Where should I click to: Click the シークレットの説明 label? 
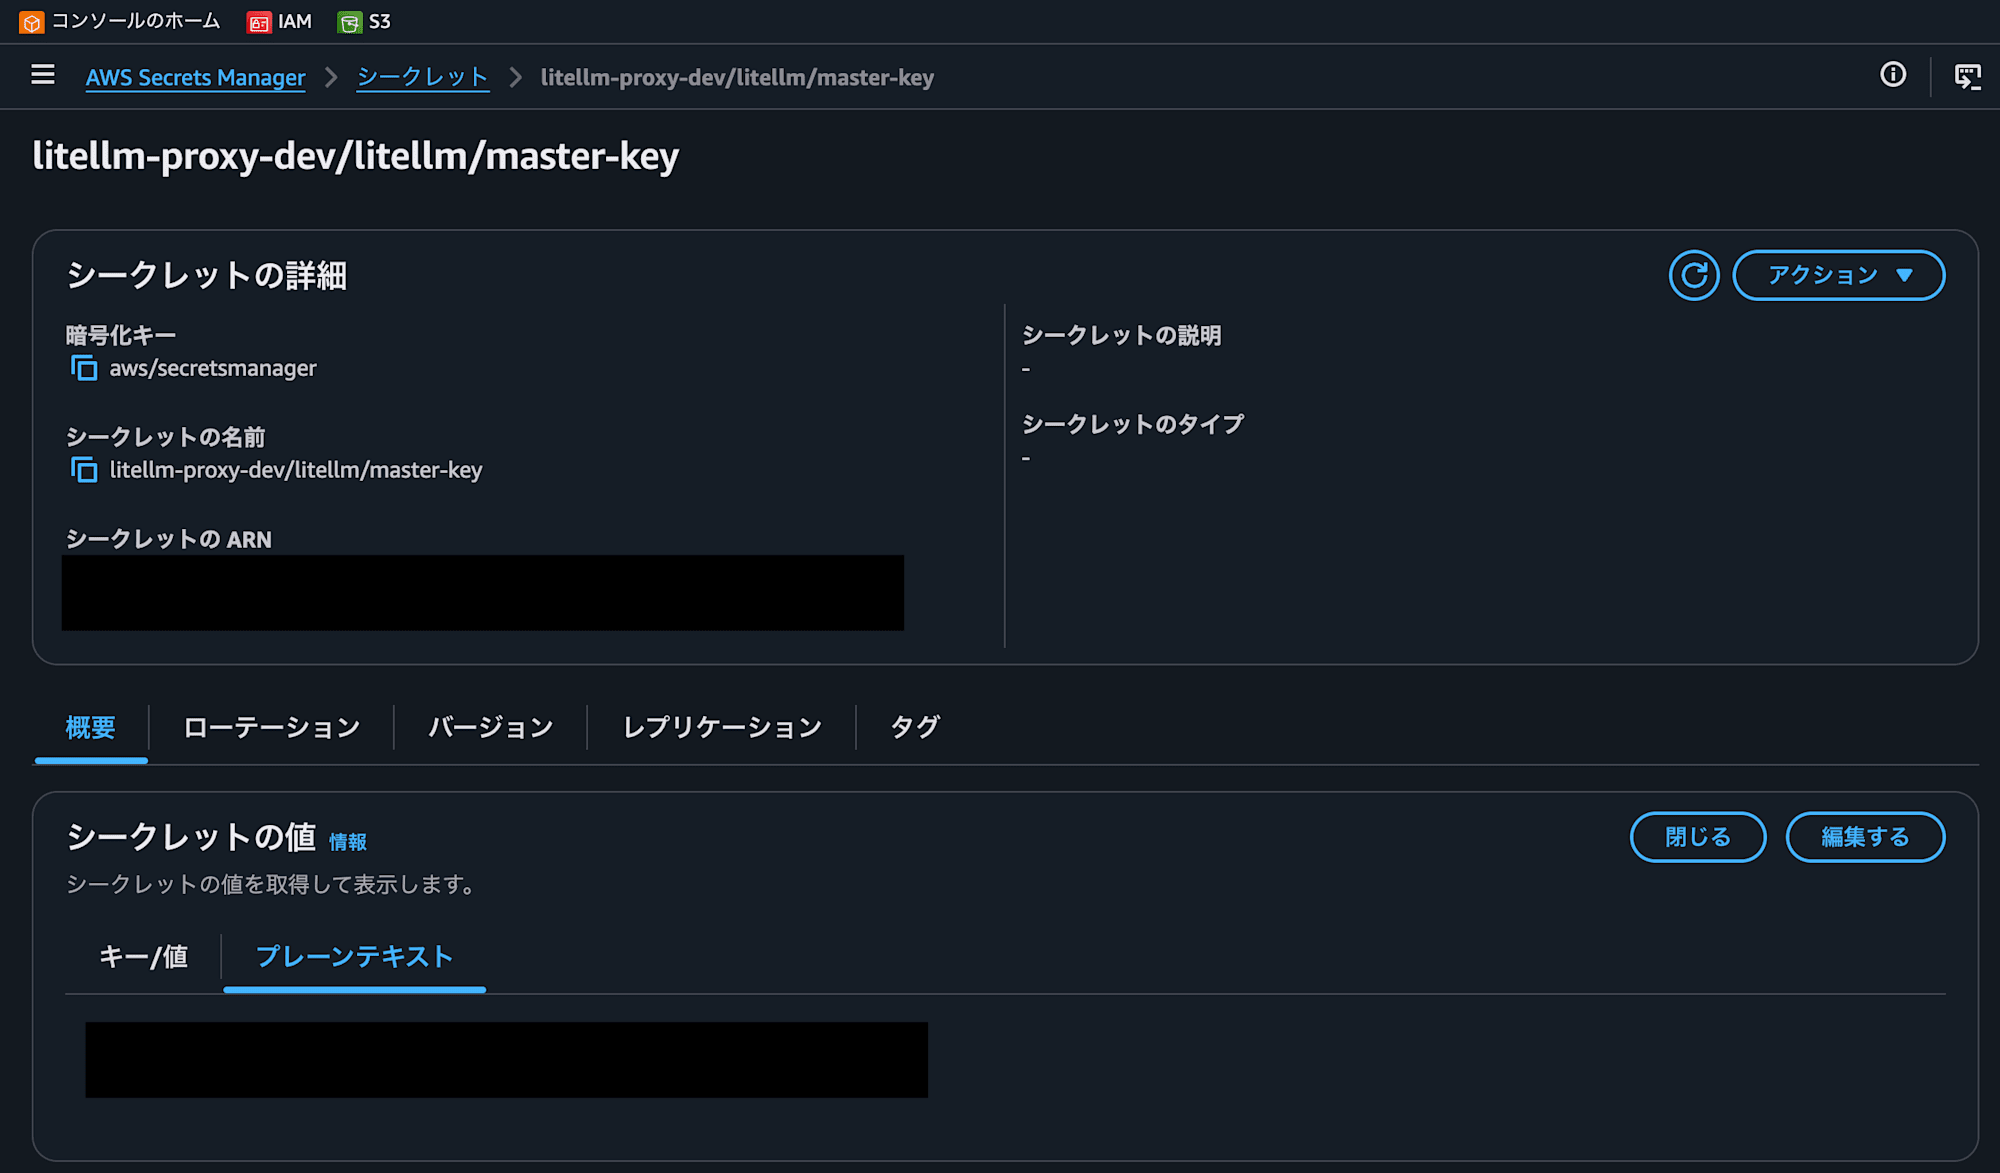coord(1121,335)
